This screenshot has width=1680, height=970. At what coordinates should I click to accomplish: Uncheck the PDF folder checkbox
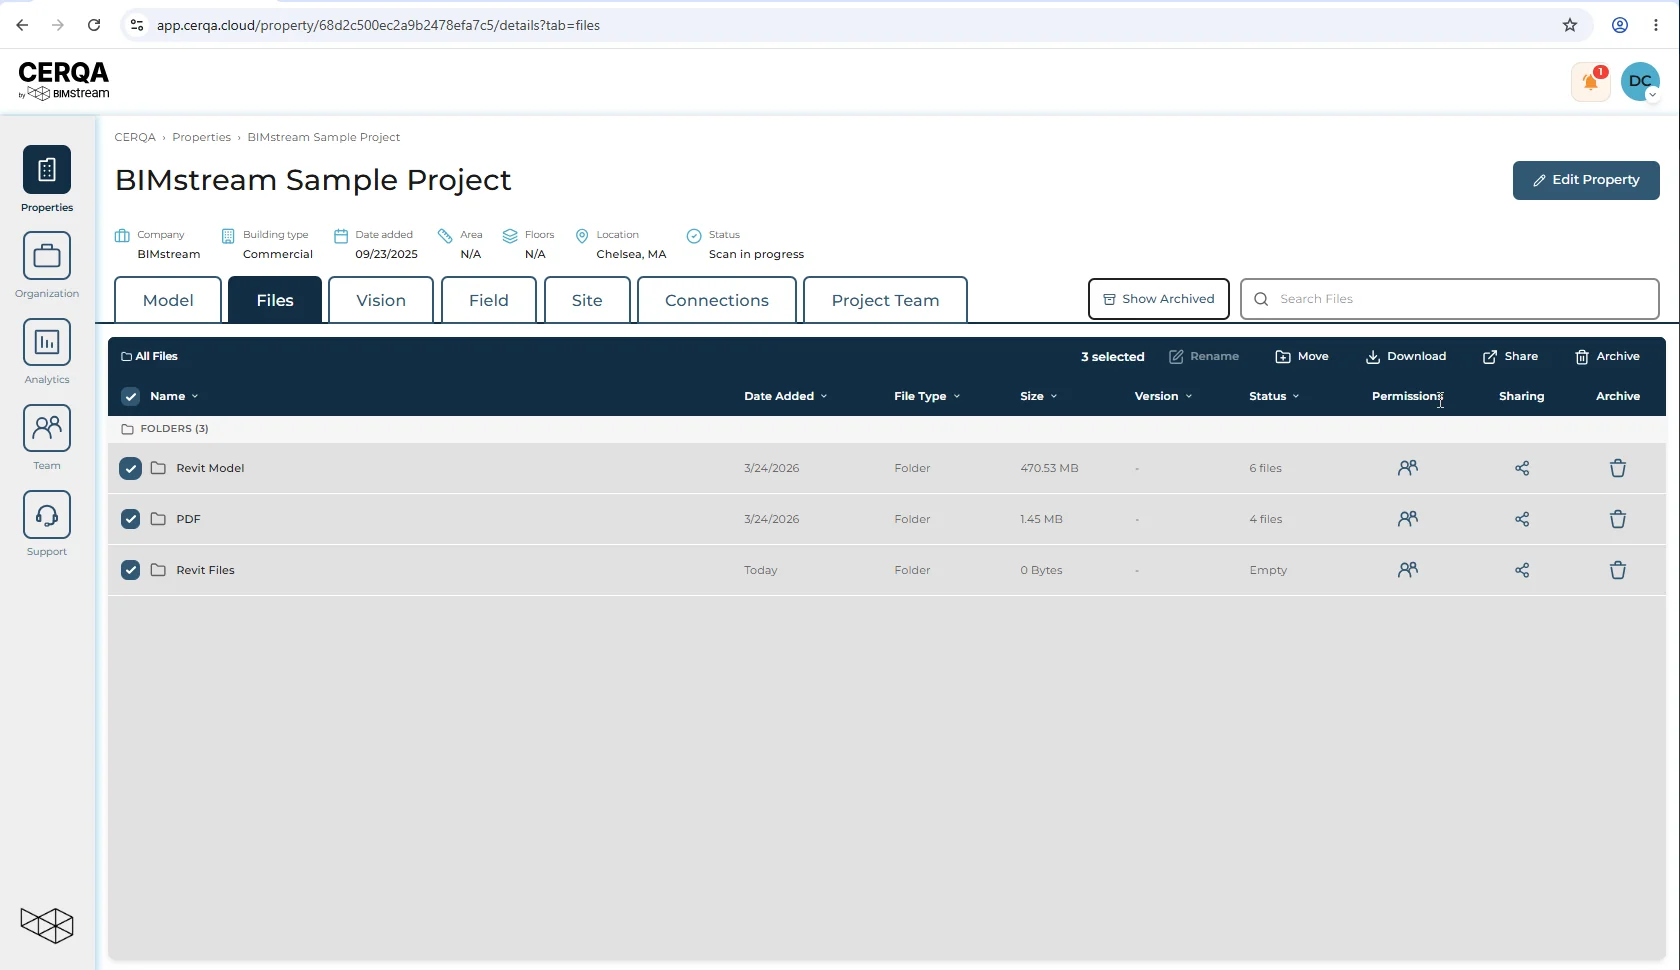pyautogui.click(x=130, y=519)
